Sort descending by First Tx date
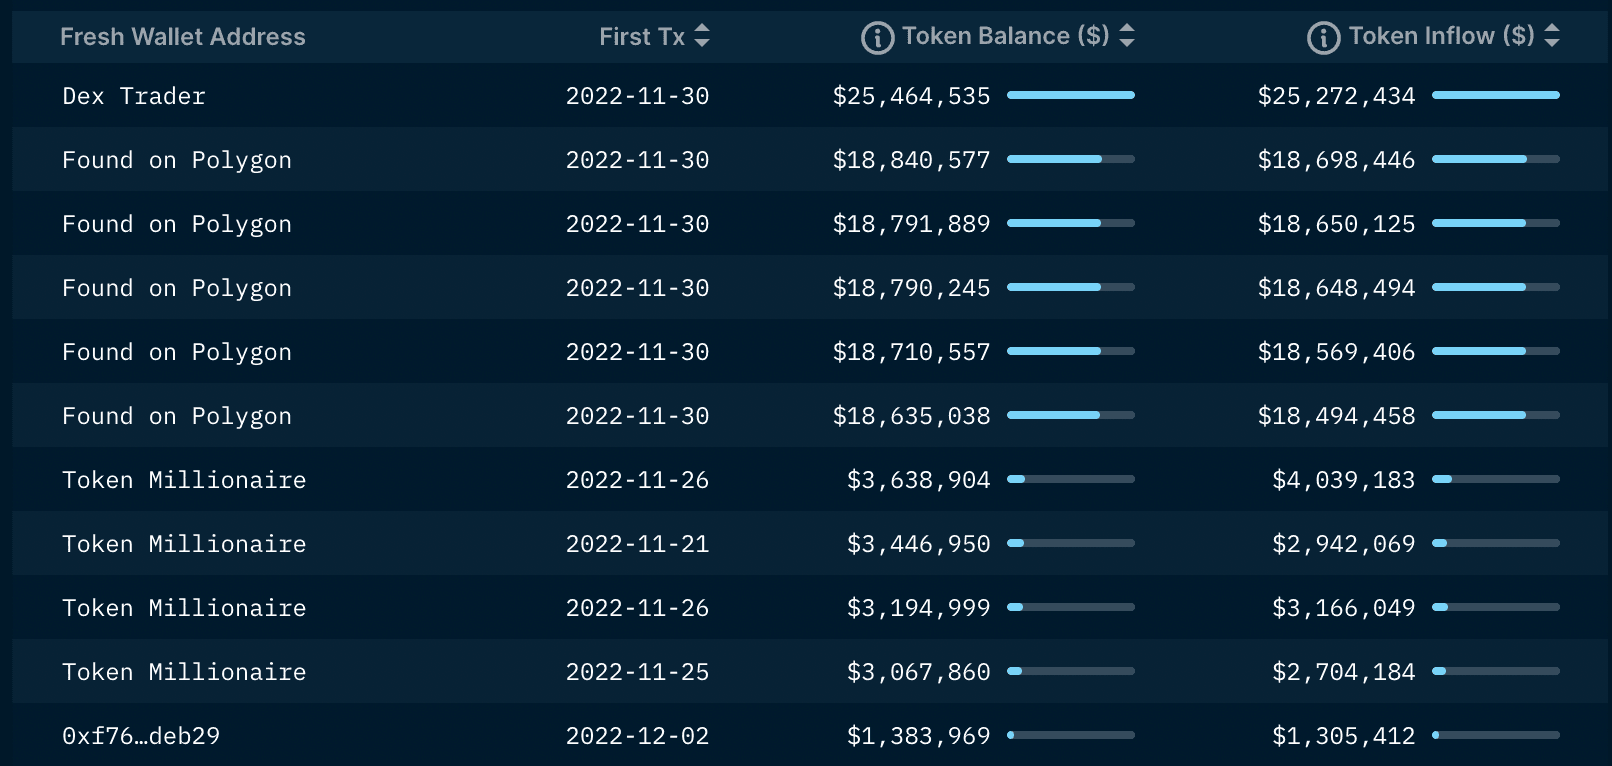Screen dimensions: 1612x766 [x=703, y=36]
